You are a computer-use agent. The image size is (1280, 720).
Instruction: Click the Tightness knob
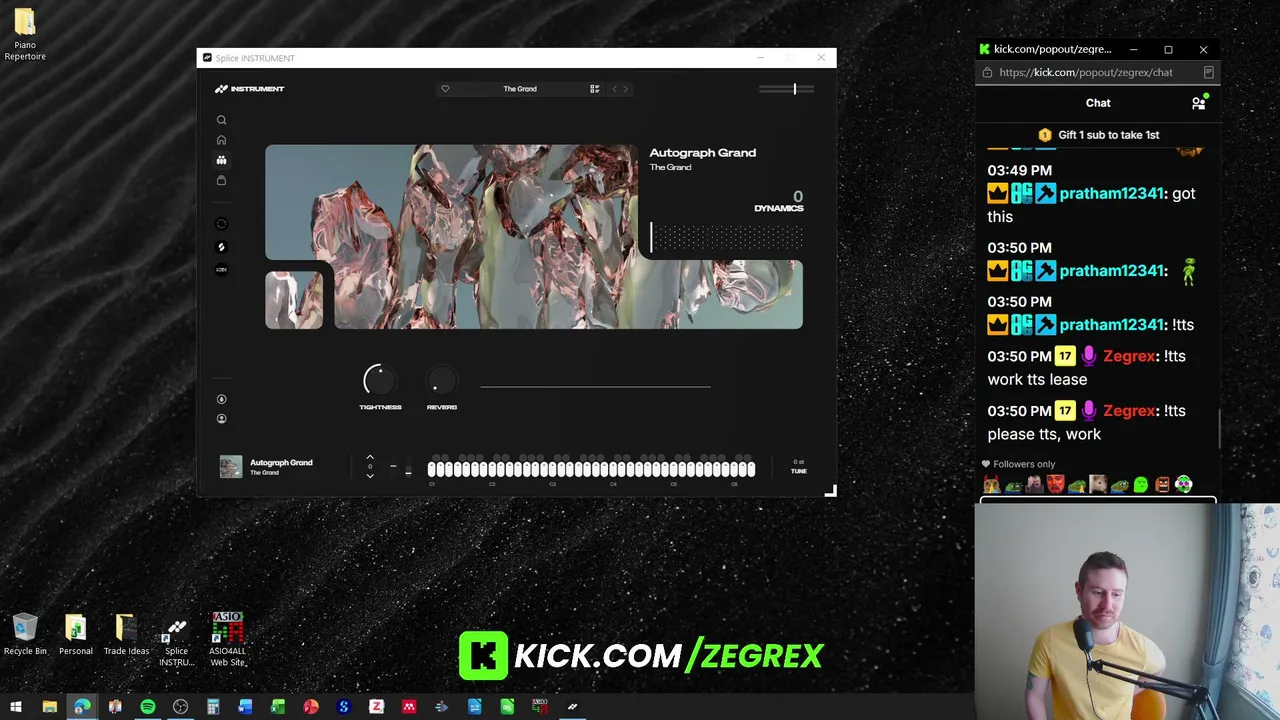point(379,380)
